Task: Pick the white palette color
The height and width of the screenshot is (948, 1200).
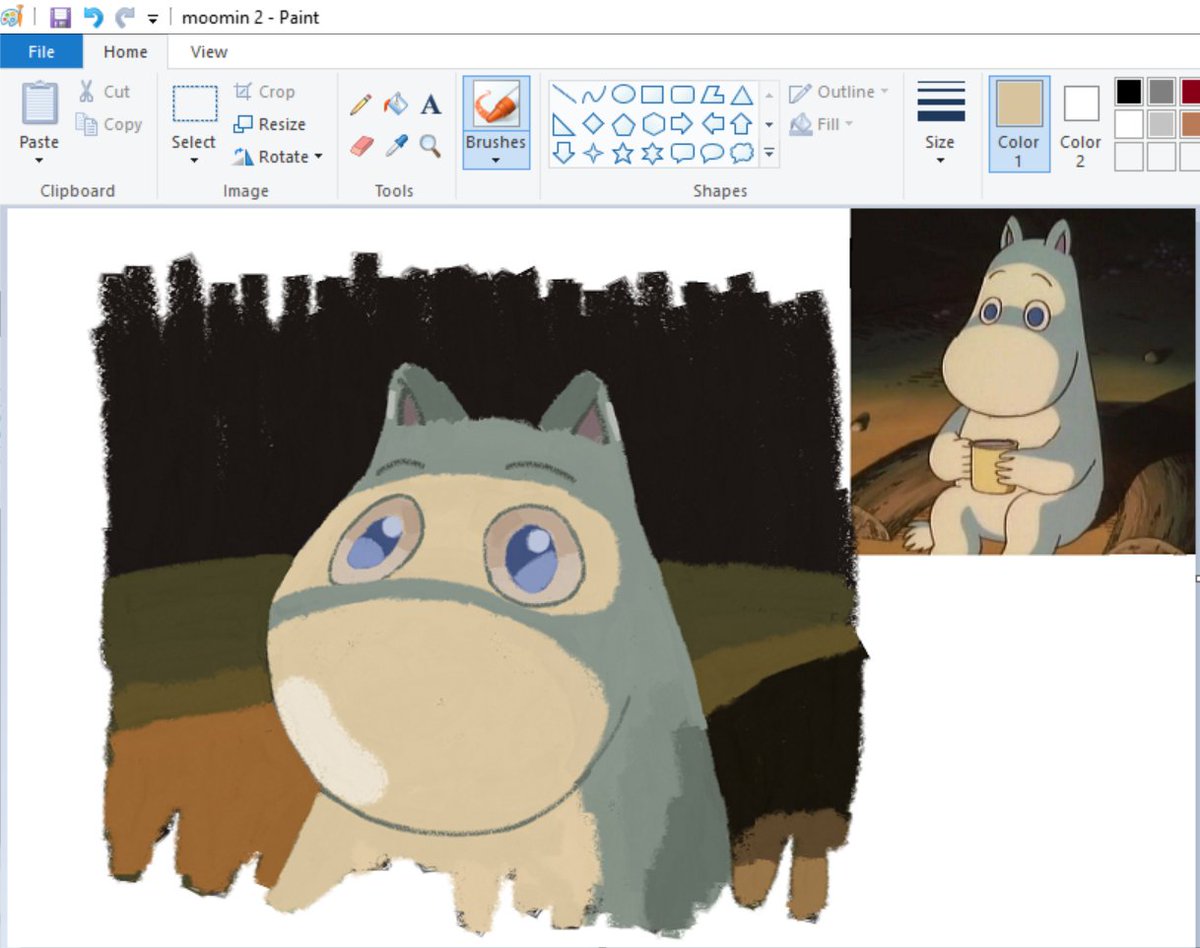Action: click(1129, 124)
